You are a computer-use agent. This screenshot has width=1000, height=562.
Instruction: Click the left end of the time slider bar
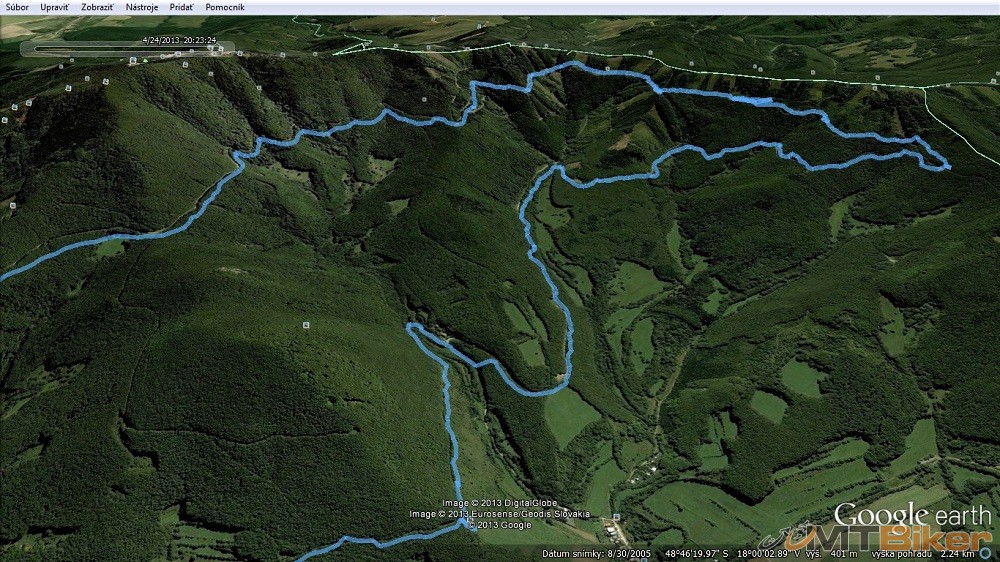point(37,48)
